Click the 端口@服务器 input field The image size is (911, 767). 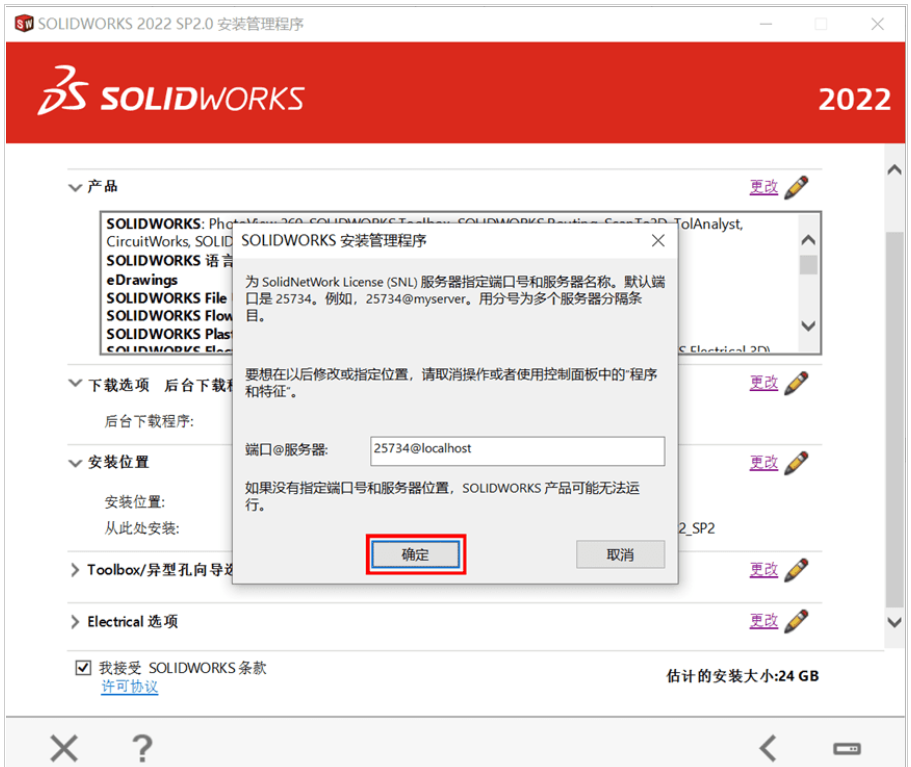[x=517, y=451]
